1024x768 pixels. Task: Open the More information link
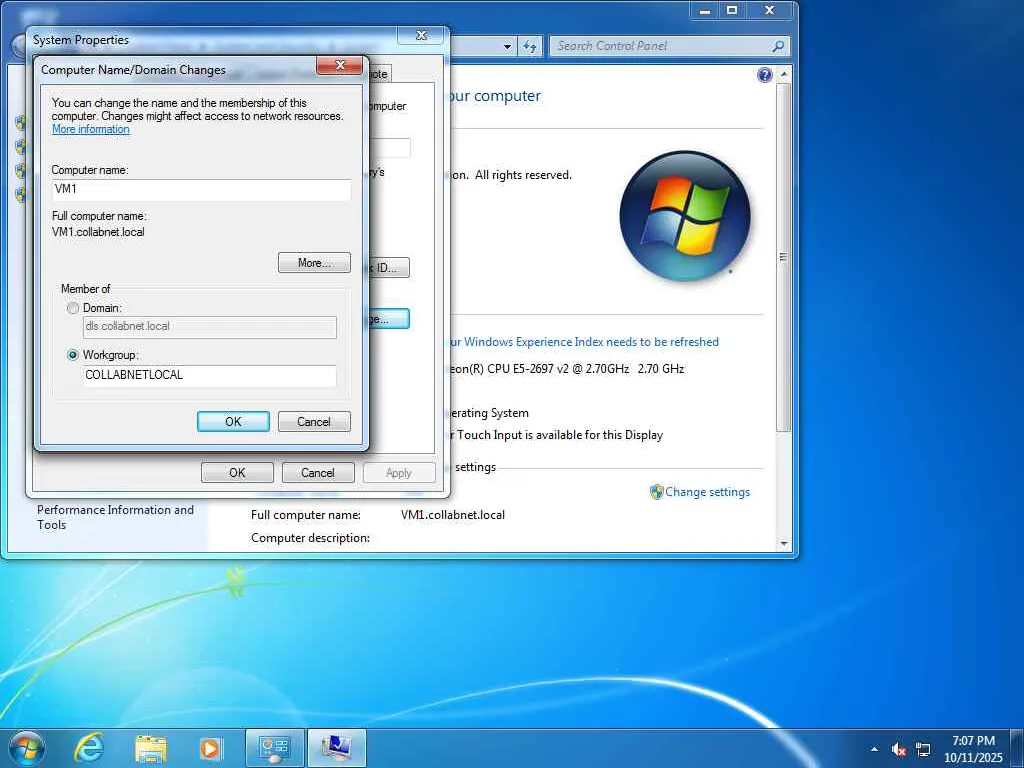91,129
